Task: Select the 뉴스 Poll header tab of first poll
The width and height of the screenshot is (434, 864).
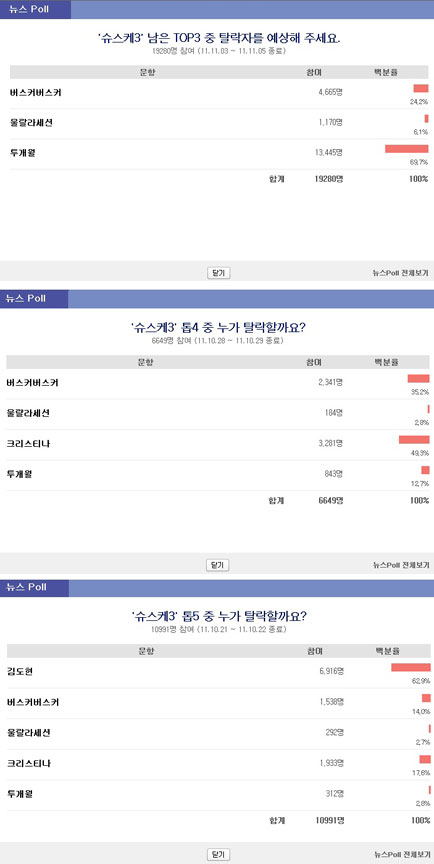Action: click(36, 9)
